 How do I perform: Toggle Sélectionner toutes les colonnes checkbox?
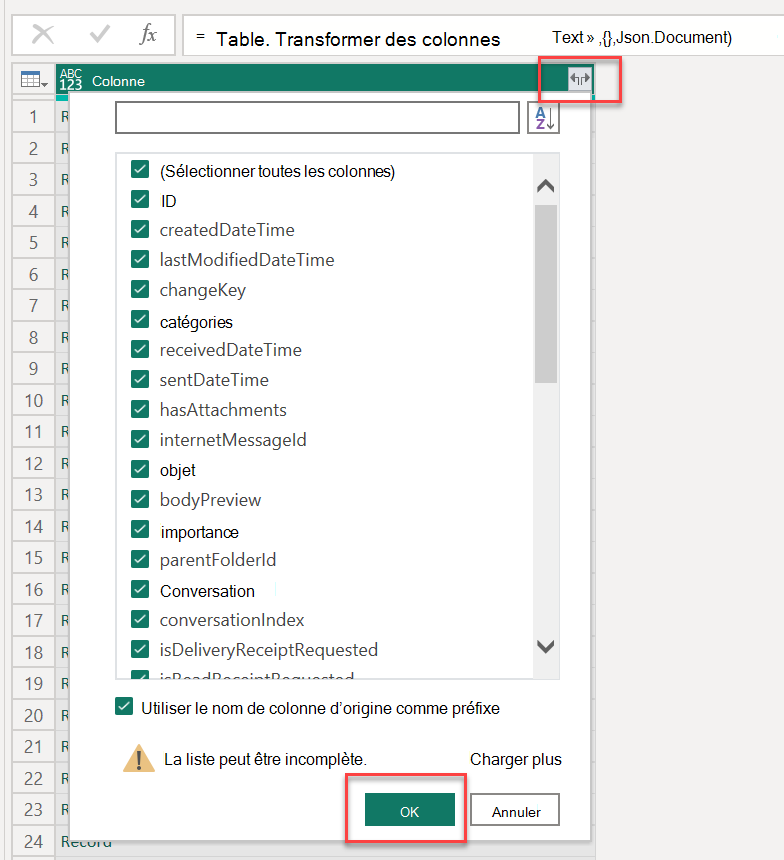[x=140, y=169]
